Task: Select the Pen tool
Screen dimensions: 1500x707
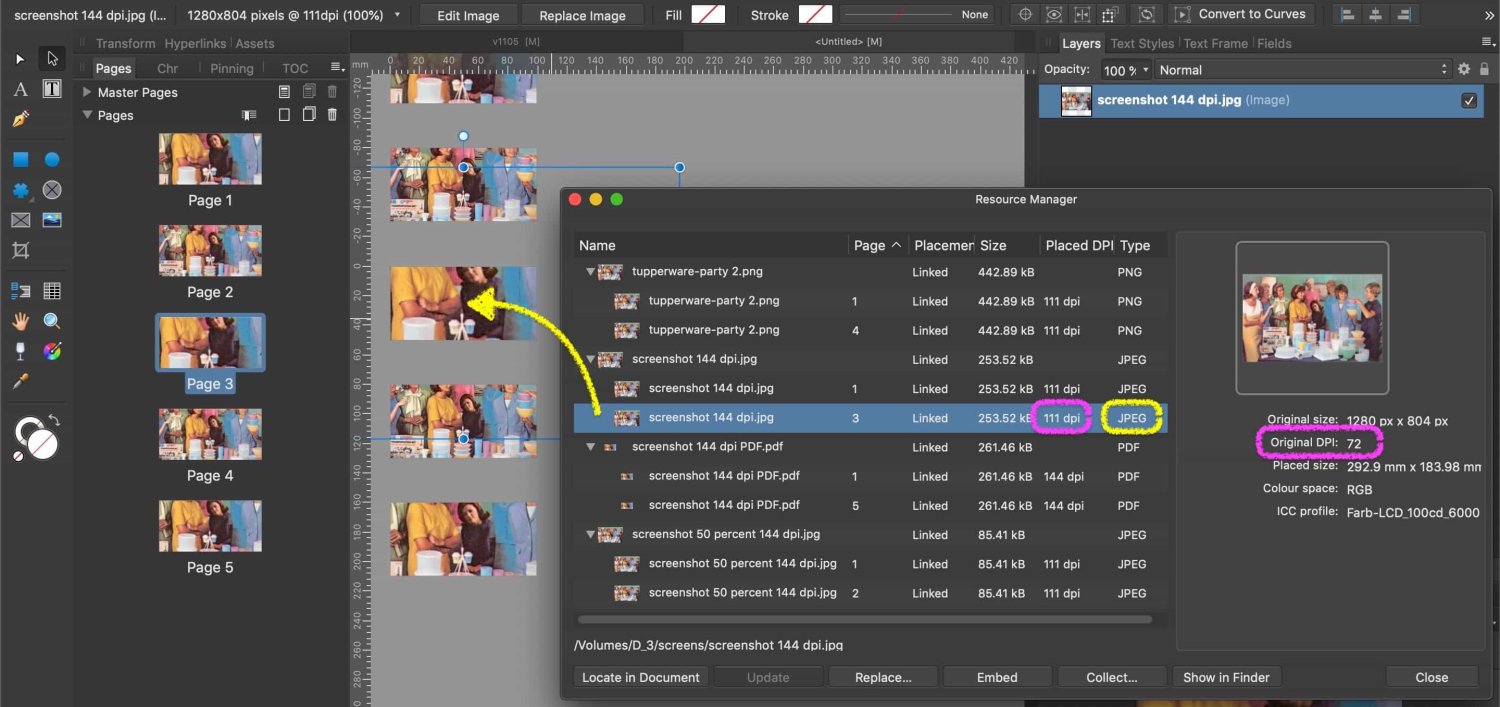Action: click(x=20, y=119)
